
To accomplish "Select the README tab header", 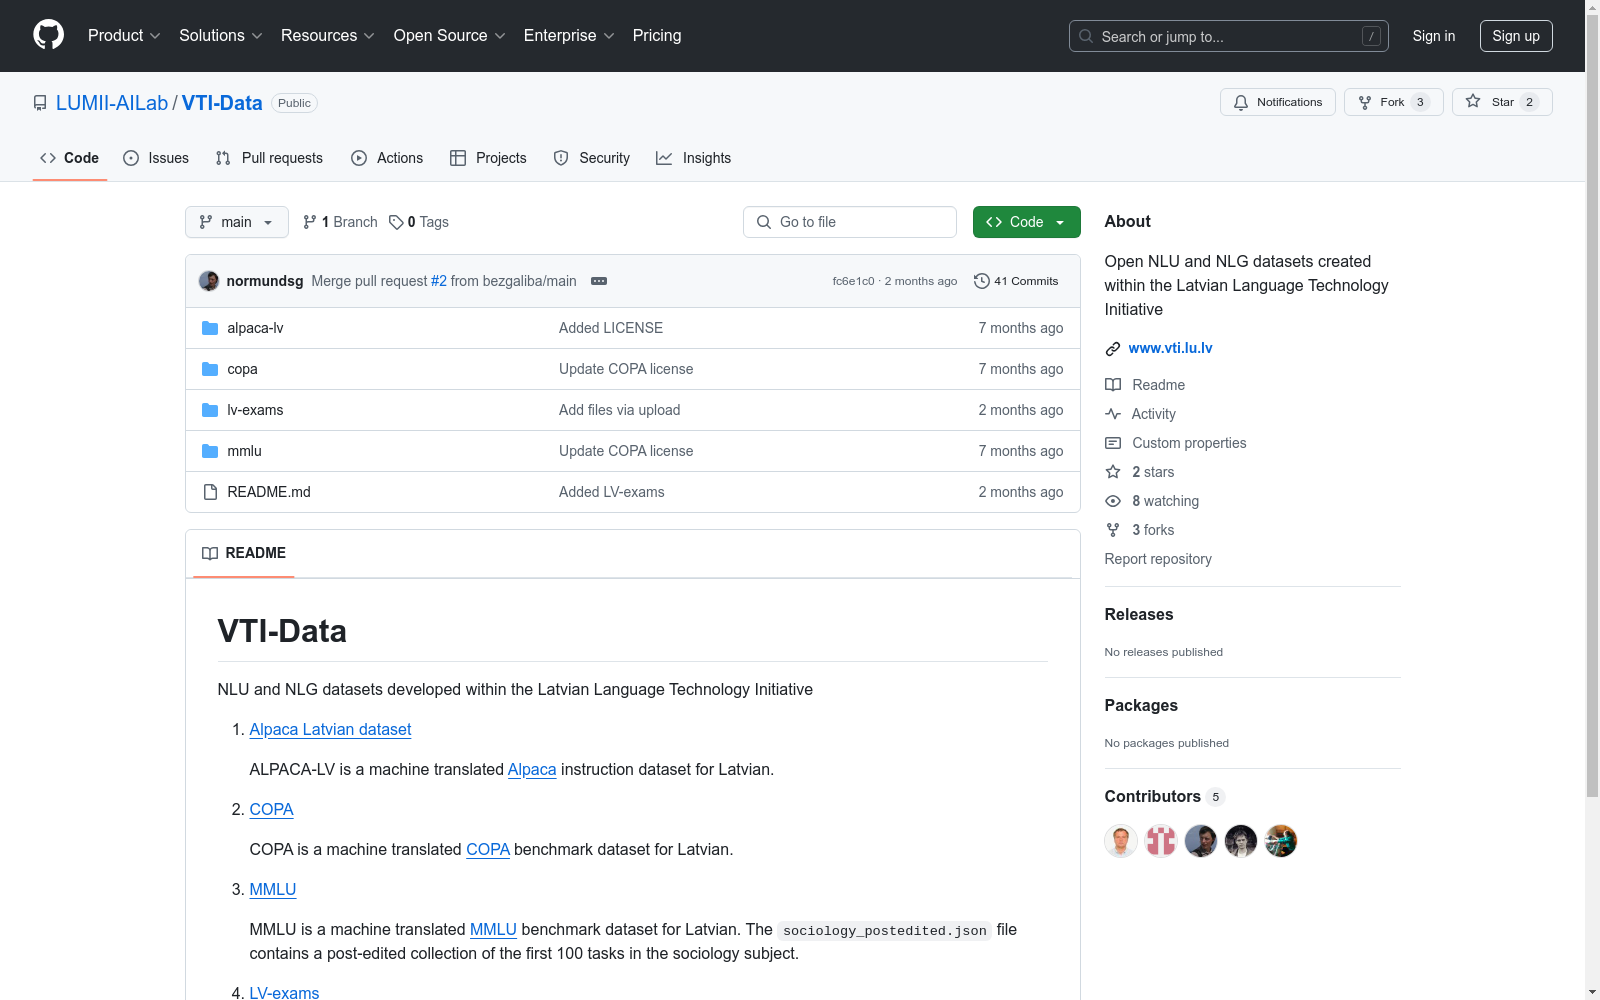I will coord(244,553).
